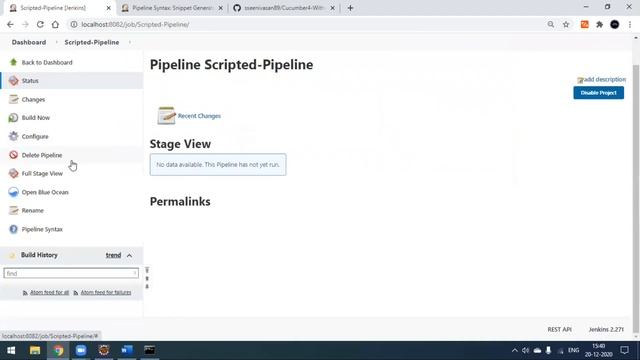The image size is (640, 360).
Task: Open Chrome's three-dot menu
Action: coord(630,24)
